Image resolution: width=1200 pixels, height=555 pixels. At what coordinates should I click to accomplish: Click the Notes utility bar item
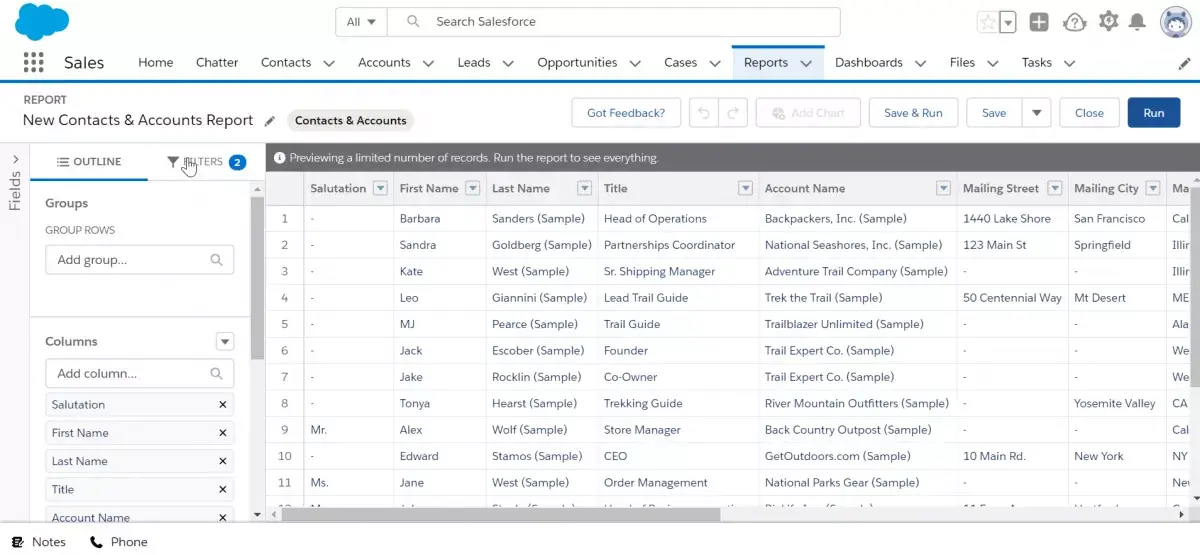pyautogui.click(x=39, y=542)
